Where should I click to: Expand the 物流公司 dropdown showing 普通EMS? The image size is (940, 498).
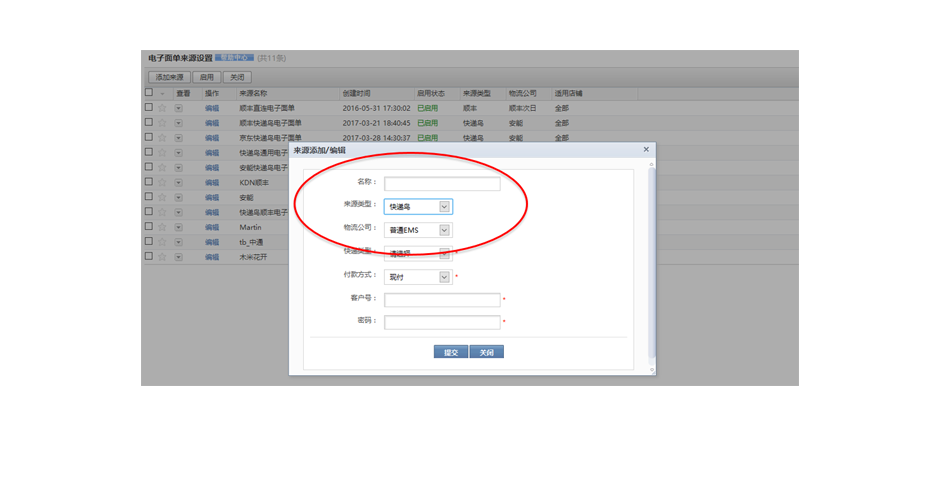tap(445, 230)
